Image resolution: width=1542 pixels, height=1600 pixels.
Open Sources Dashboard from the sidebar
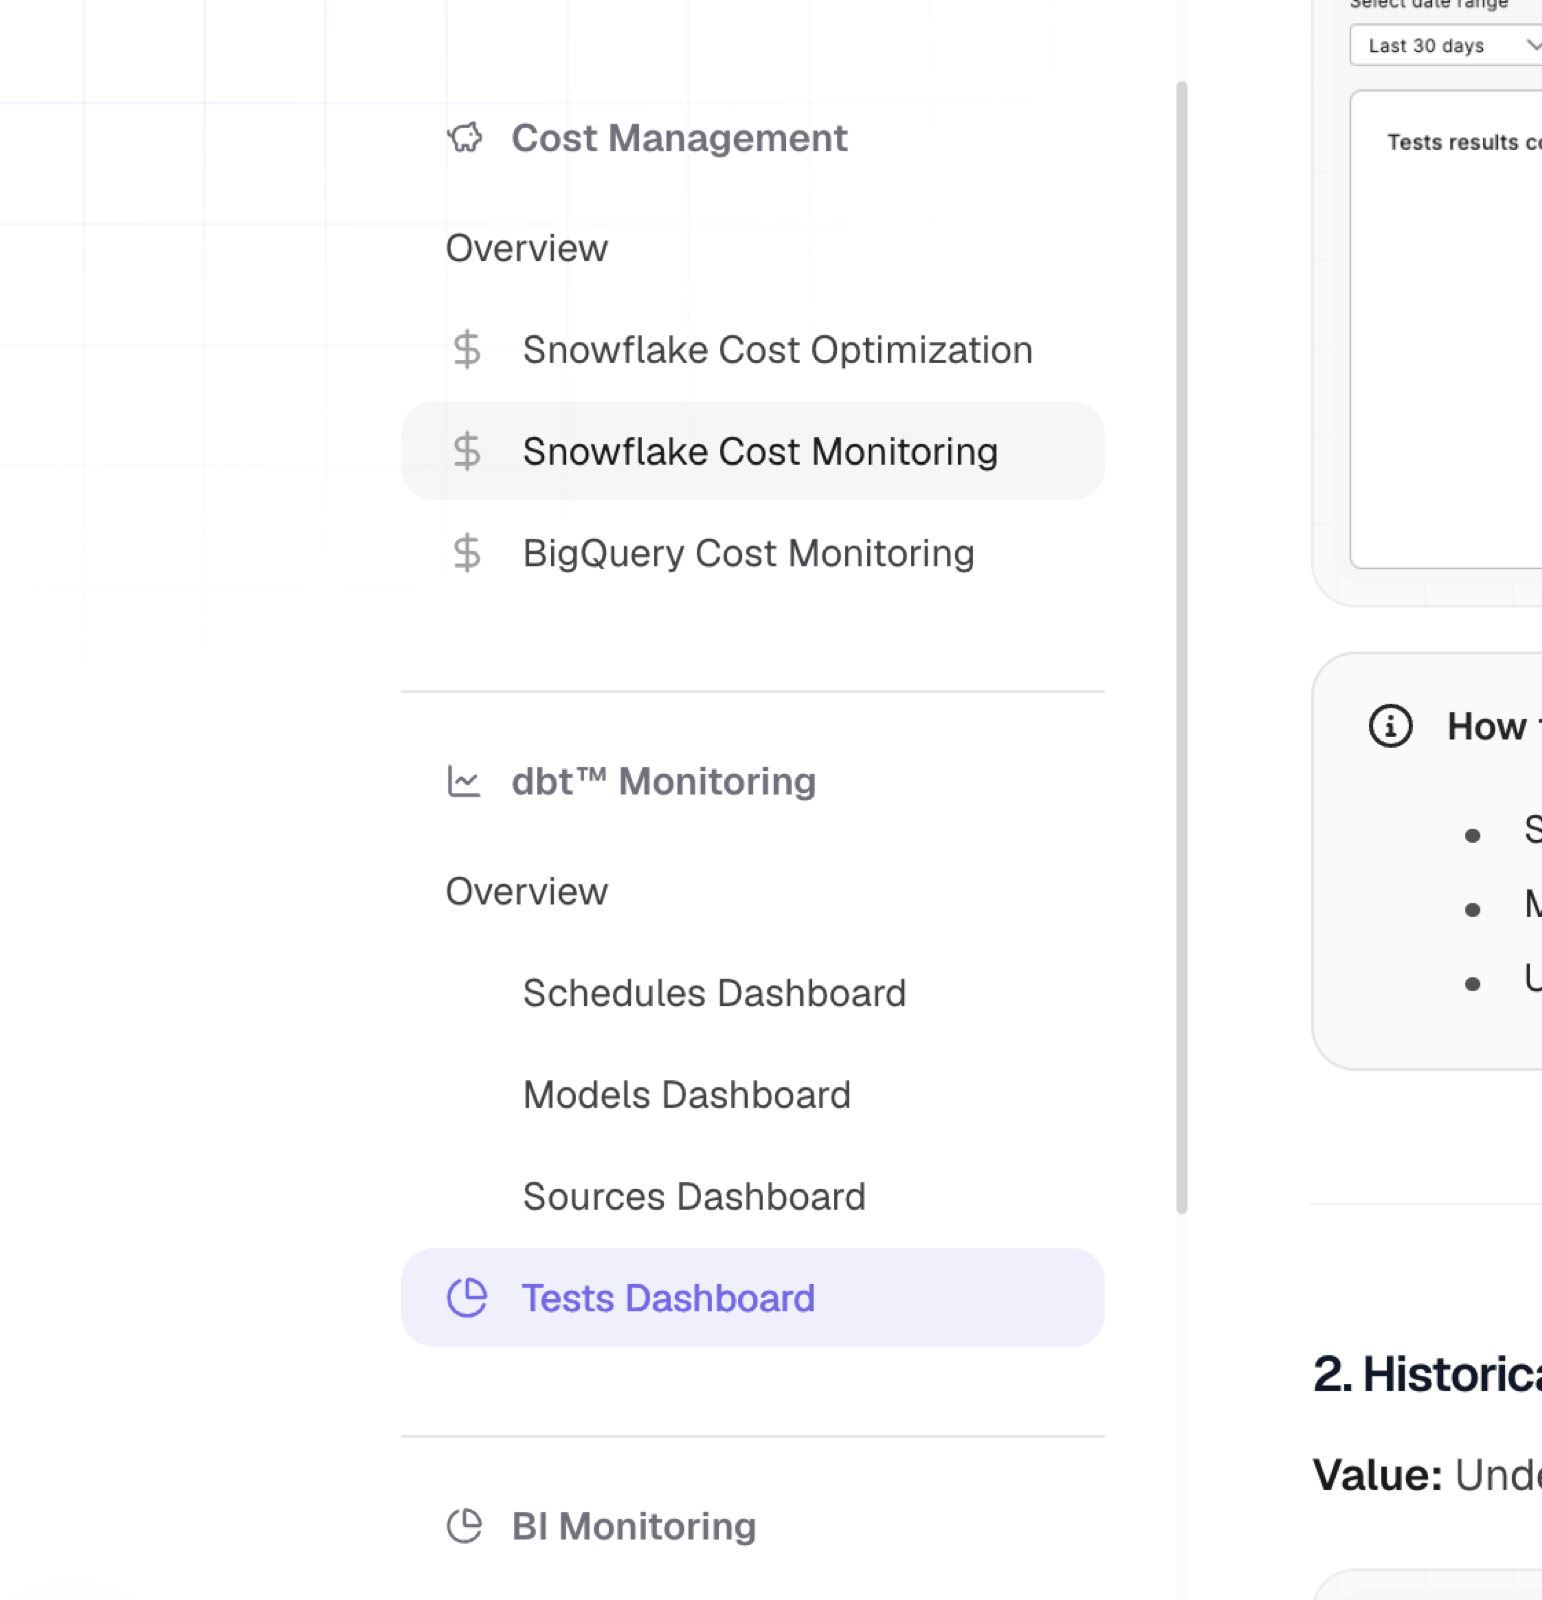point(753,1196)
